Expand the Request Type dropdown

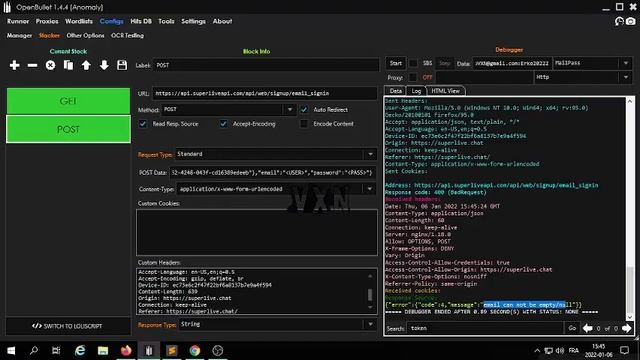tap(370, 154)
